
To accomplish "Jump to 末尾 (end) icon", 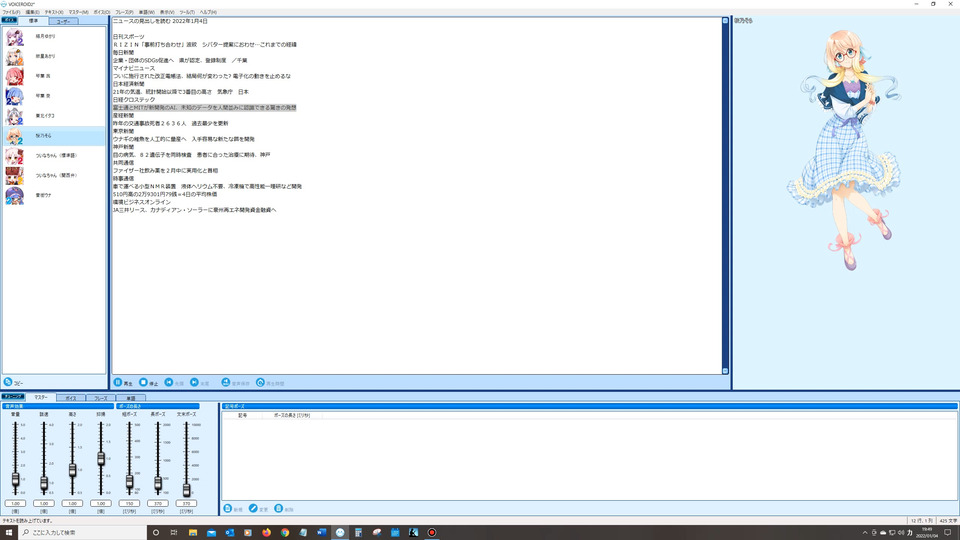I will pyautogui.click(x=194, y=382).
